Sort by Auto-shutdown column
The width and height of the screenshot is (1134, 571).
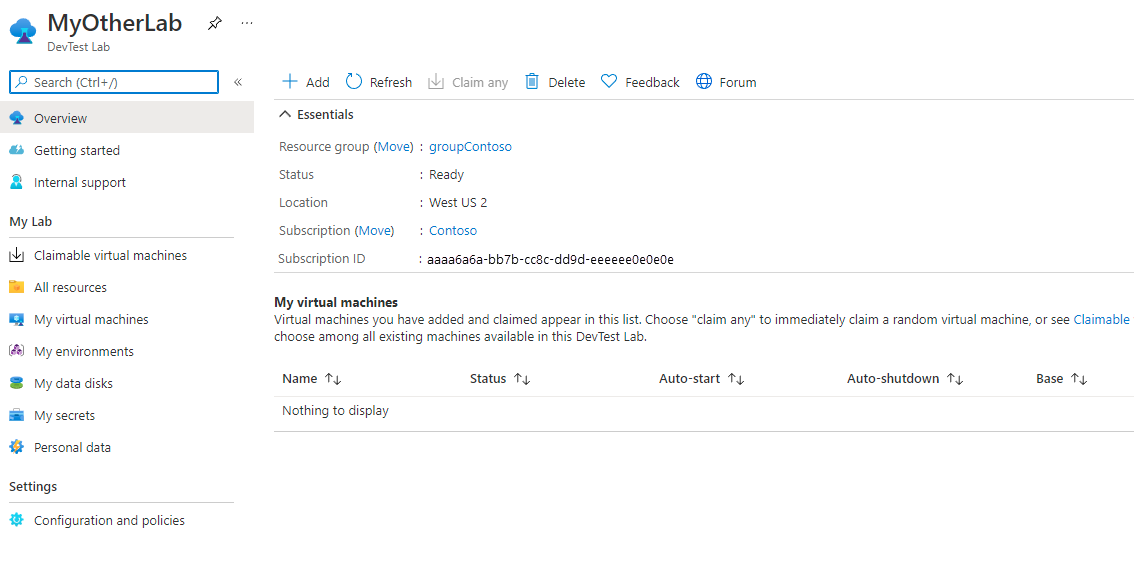(x=954, y=379)
